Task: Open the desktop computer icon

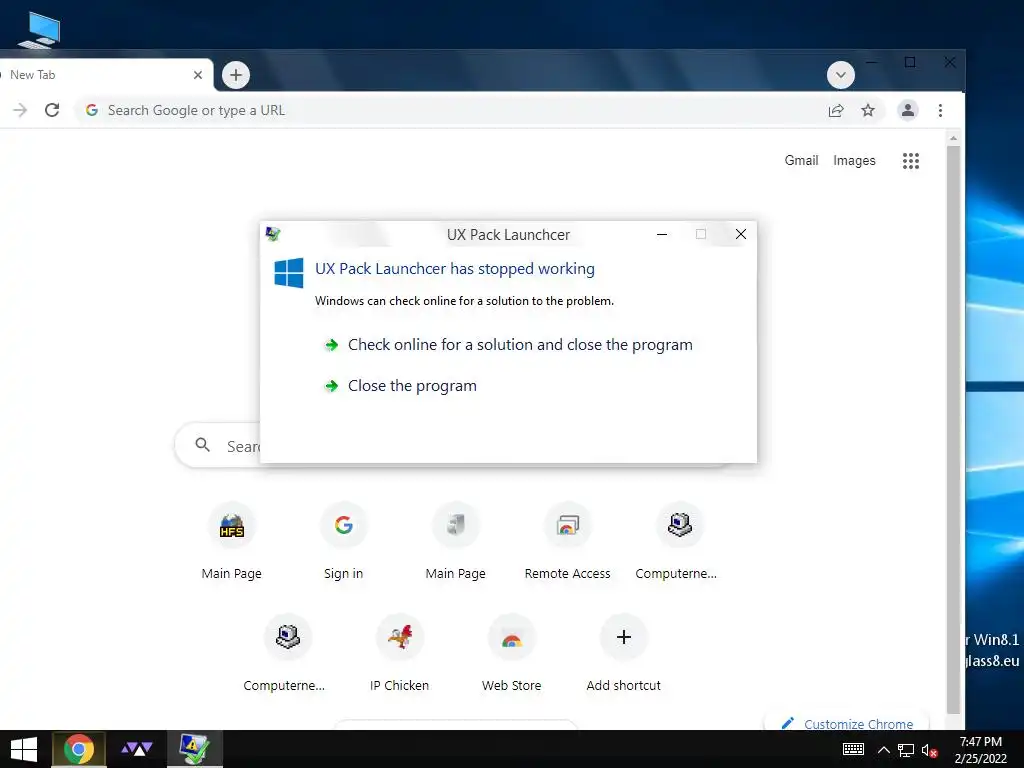Action: pyautogui.click(x=40, y=30)
